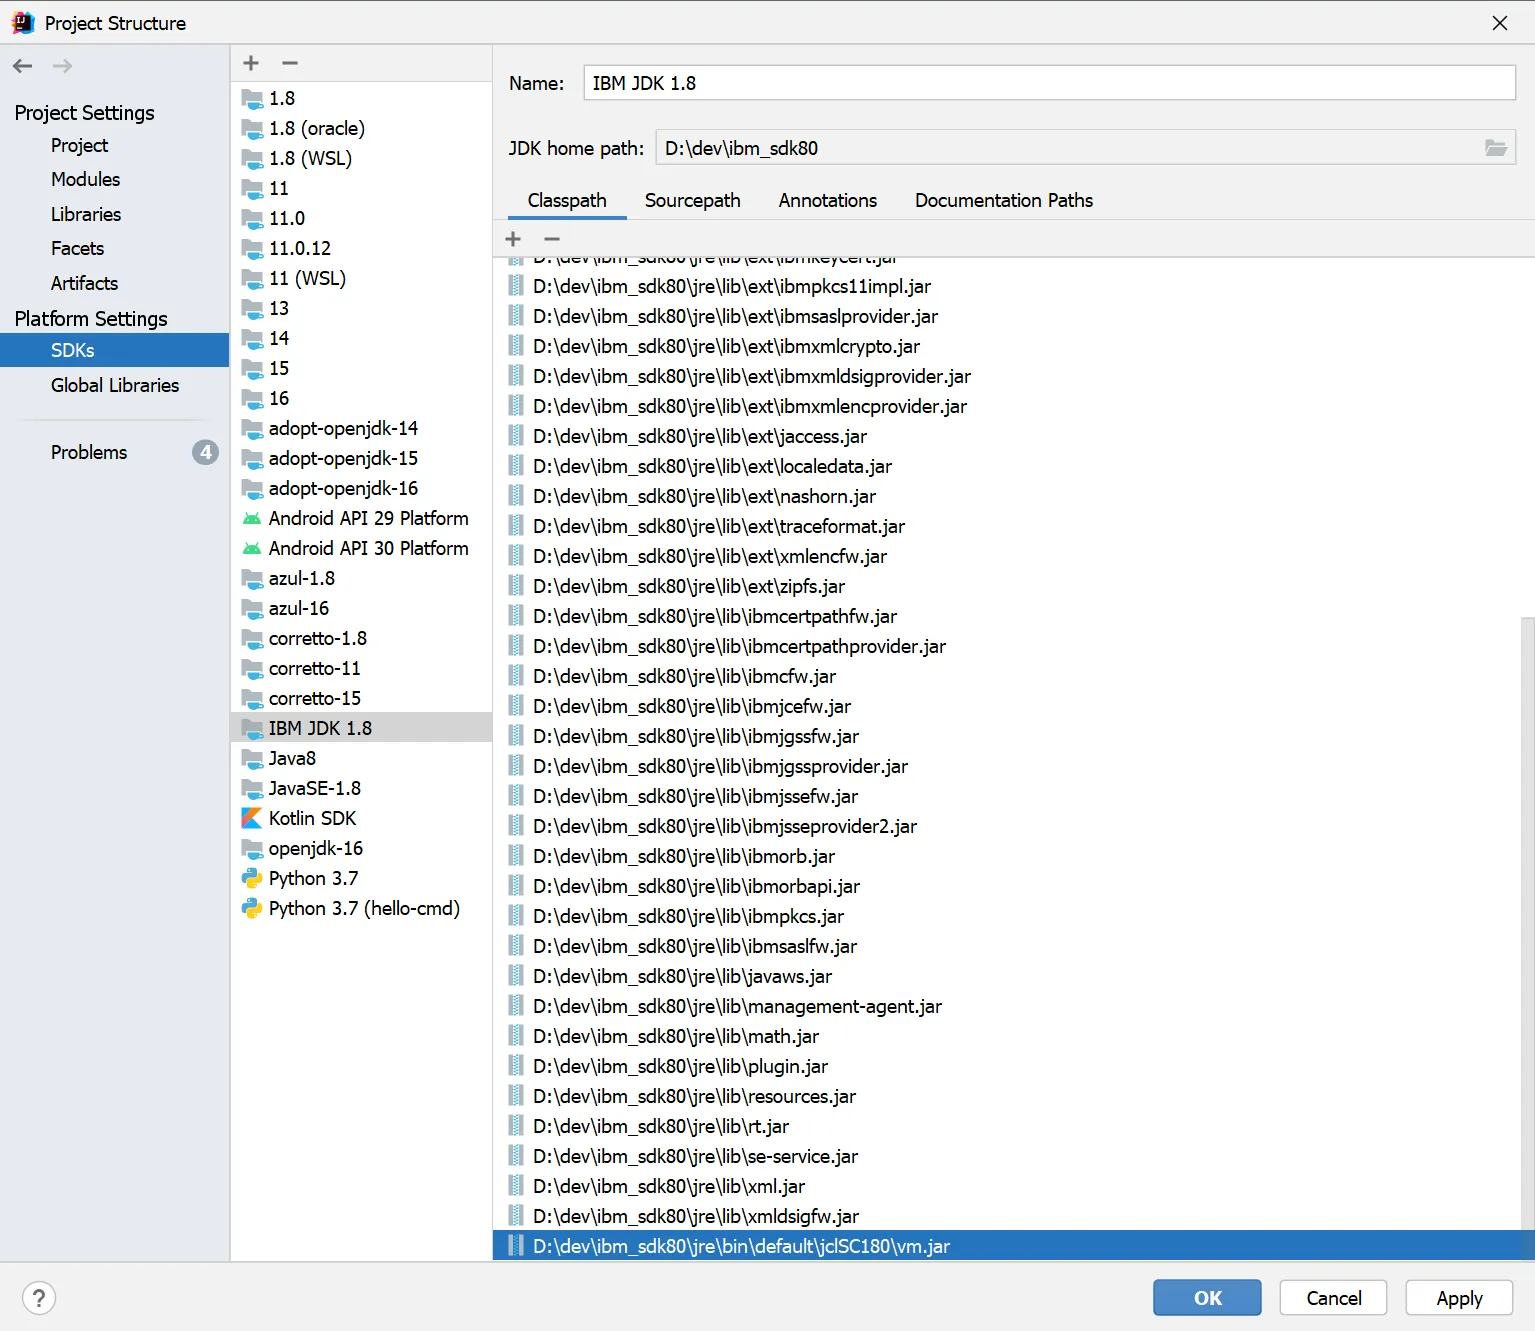The width and height of the screenshot is (1535, 1331).
Task: Open Modules settings
Action: click(x=86, y=179)
